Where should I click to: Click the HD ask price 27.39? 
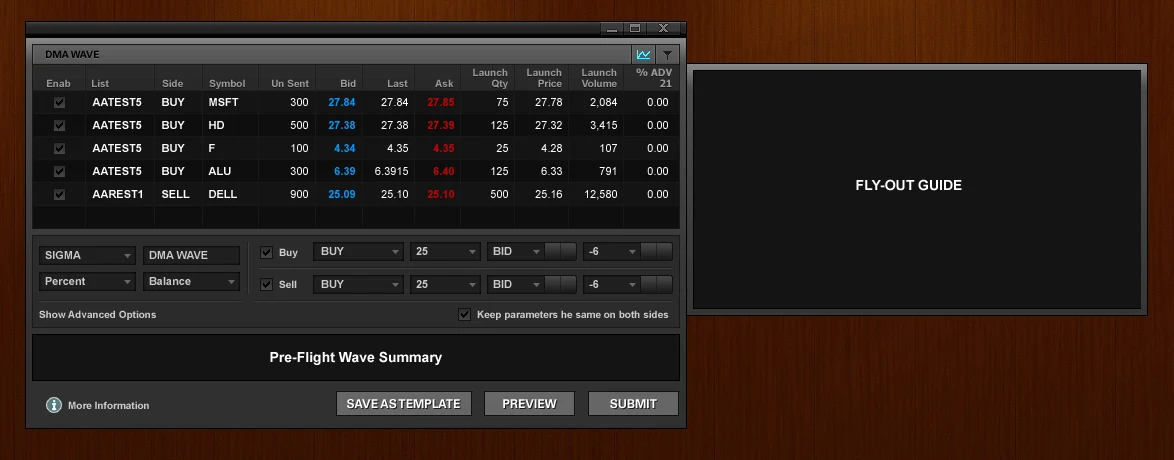(x=441, y=125)
